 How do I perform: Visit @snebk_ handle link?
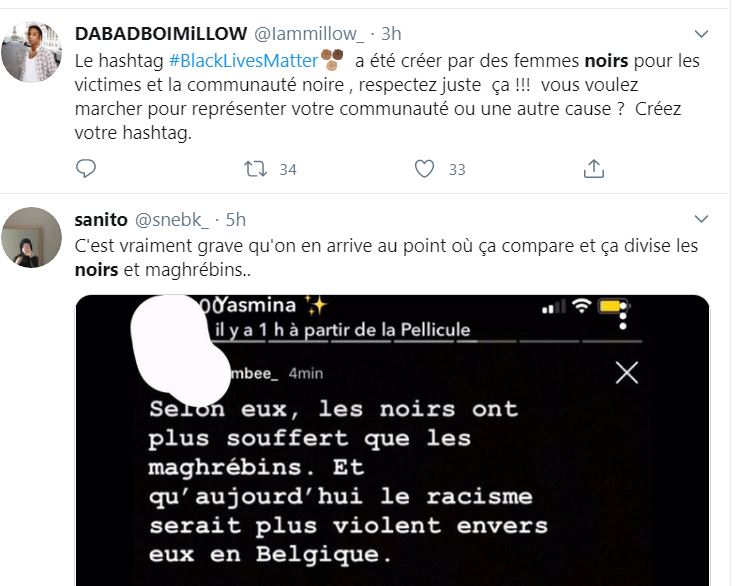172,220
